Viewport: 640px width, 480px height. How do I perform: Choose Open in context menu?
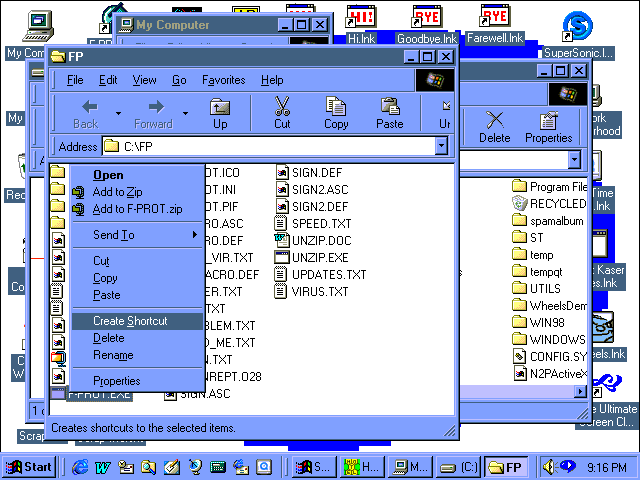137,175
